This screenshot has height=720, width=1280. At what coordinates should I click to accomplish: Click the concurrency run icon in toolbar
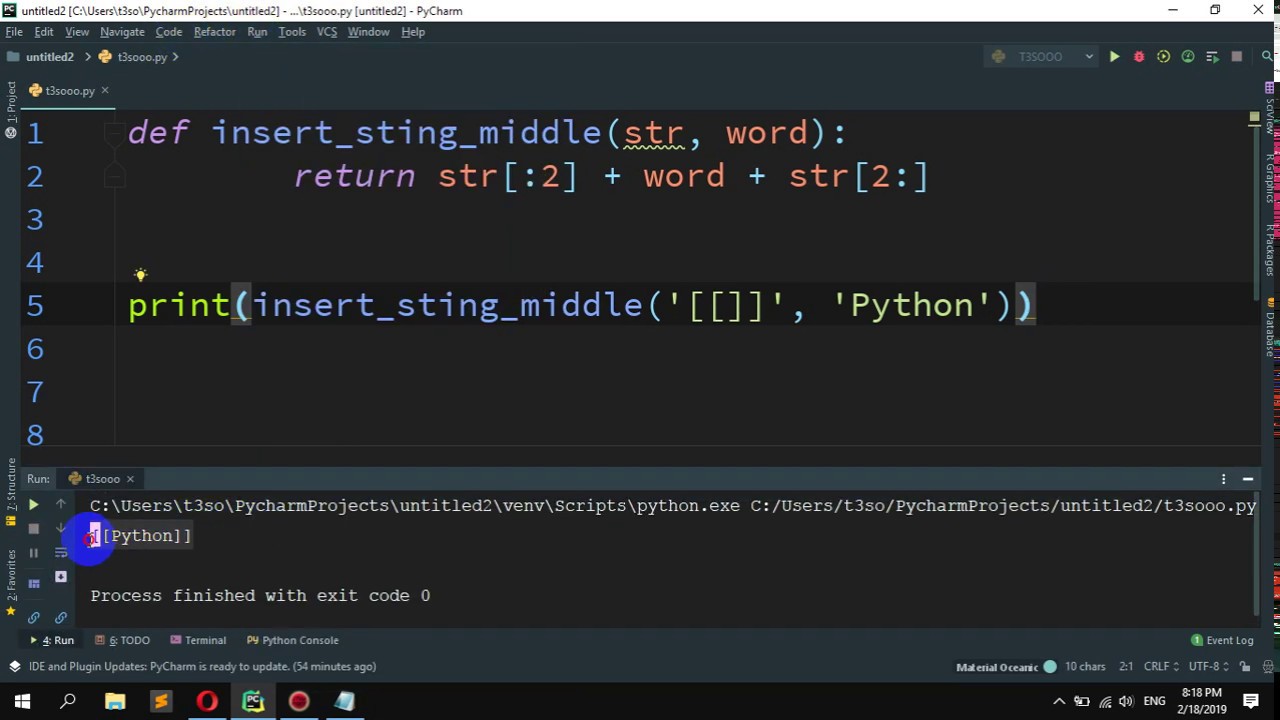tap(1212, 57)
